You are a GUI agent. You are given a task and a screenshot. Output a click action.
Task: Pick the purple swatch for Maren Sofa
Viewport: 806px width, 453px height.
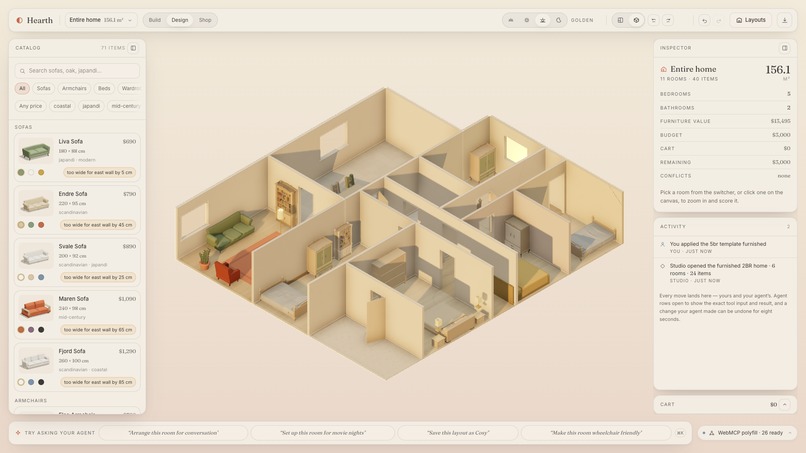31,330
